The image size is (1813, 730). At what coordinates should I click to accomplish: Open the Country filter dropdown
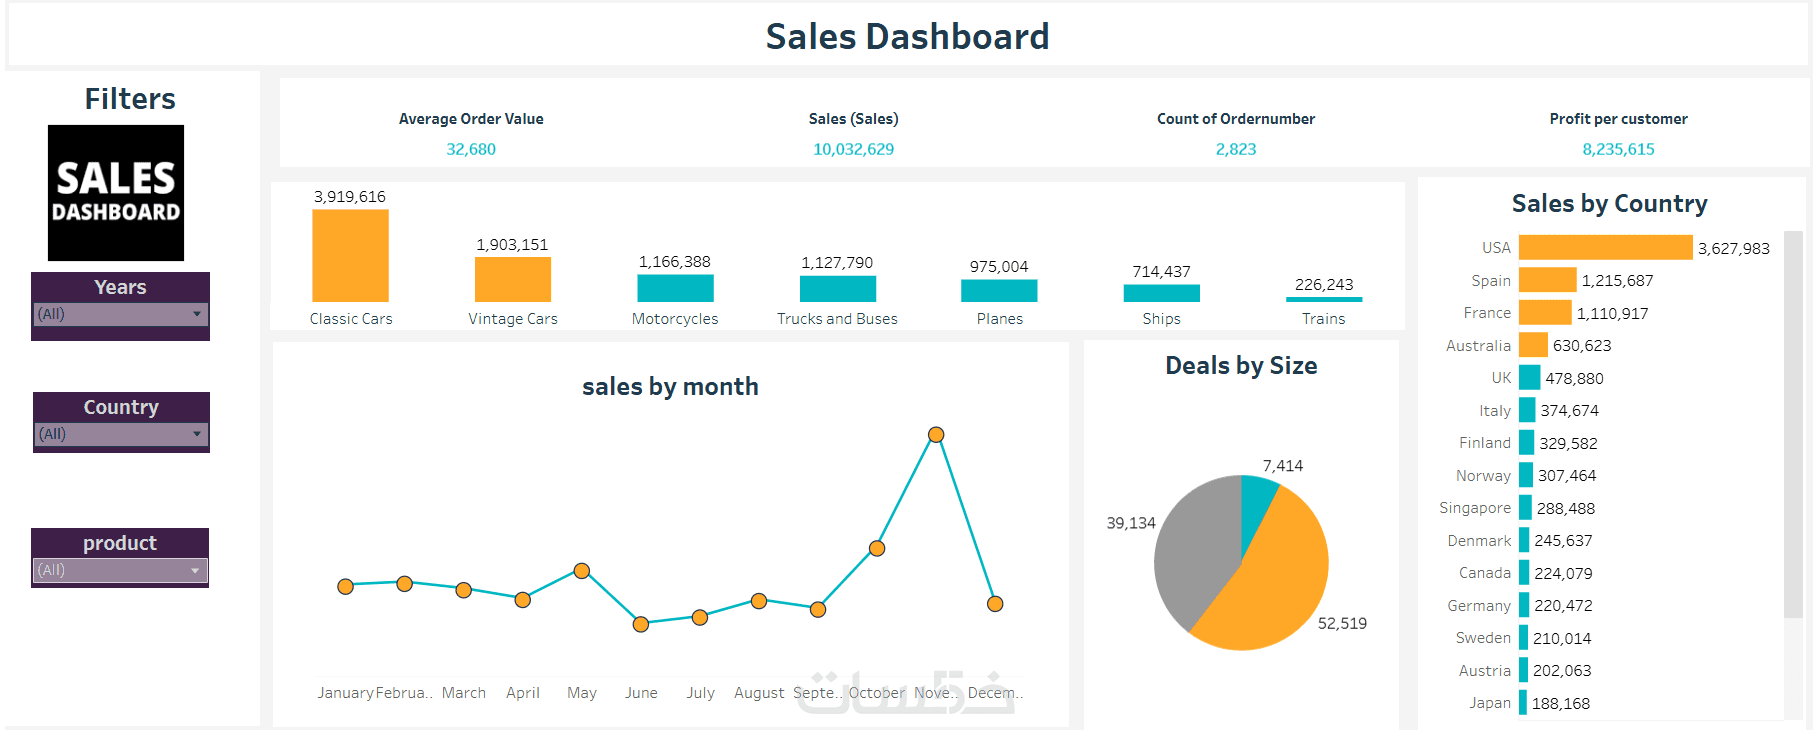coord(121,434)
